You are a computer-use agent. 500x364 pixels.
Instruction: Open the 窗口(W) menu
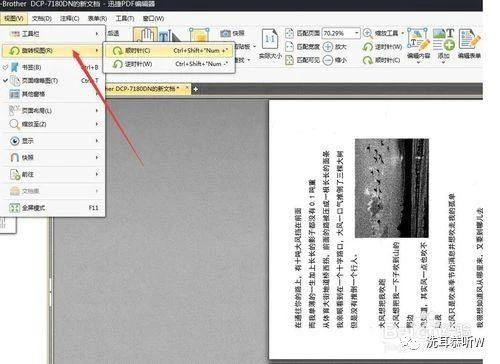point(153,18)
